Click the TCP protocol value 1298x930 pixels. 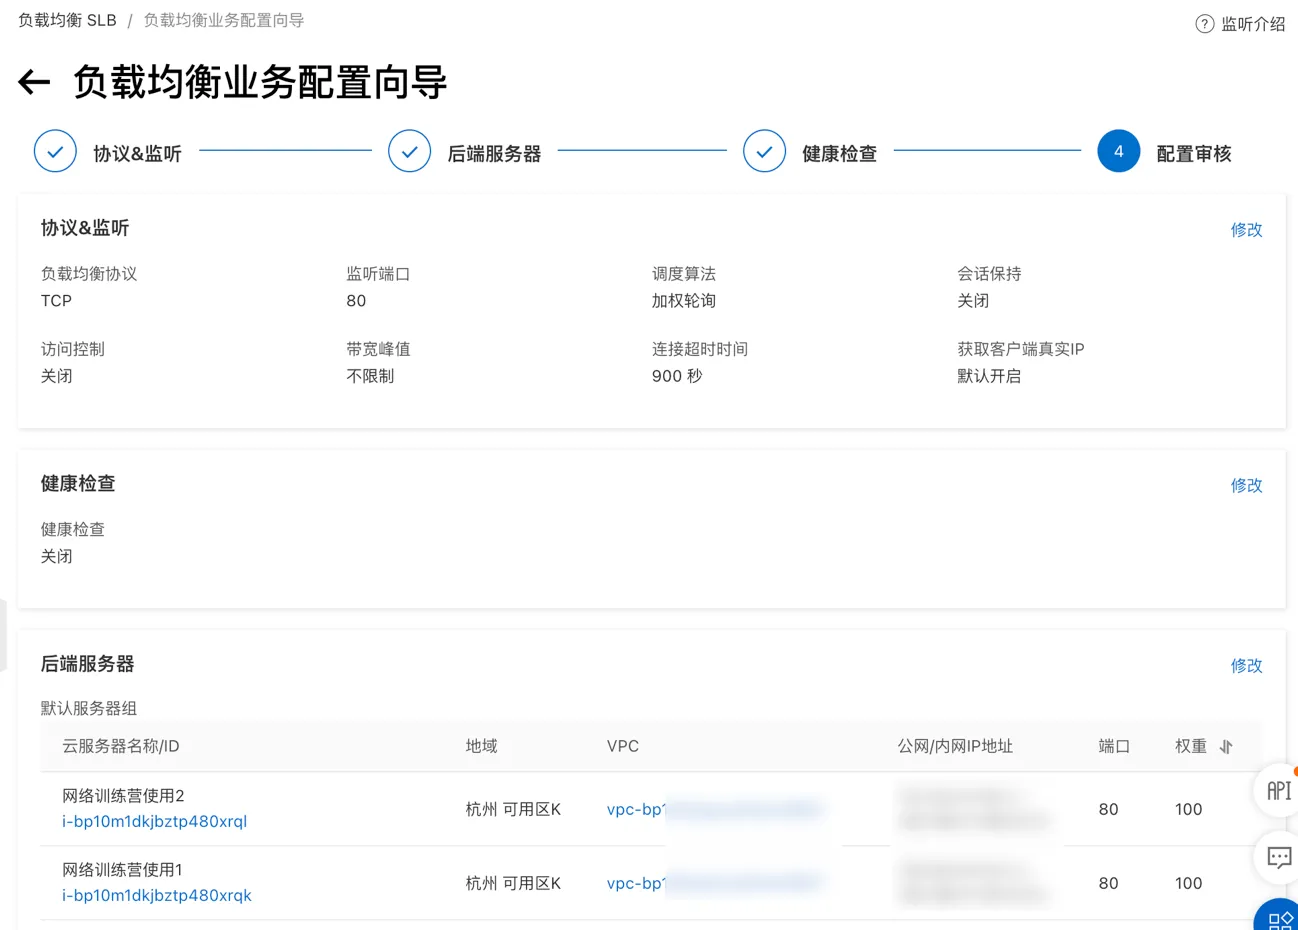point(56,301)
